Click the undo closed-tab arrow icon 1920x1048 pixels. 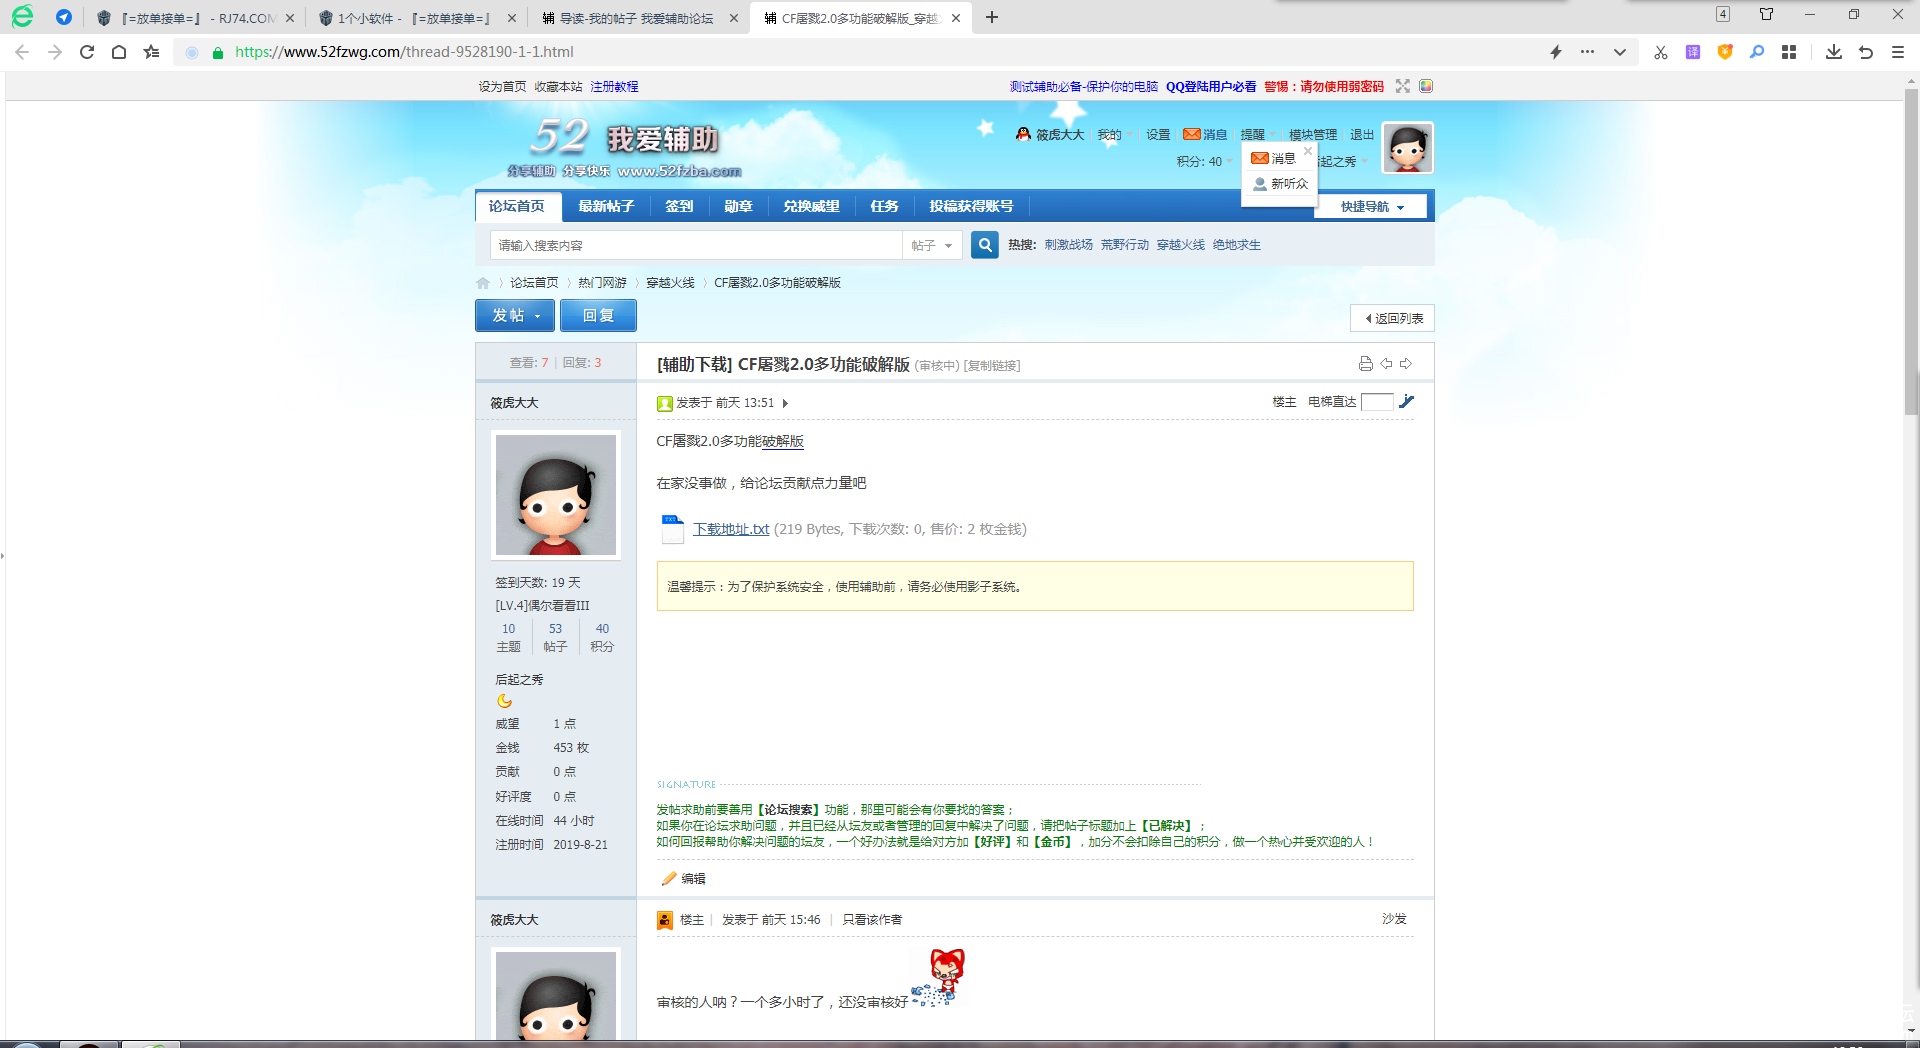coord(1866,52)
